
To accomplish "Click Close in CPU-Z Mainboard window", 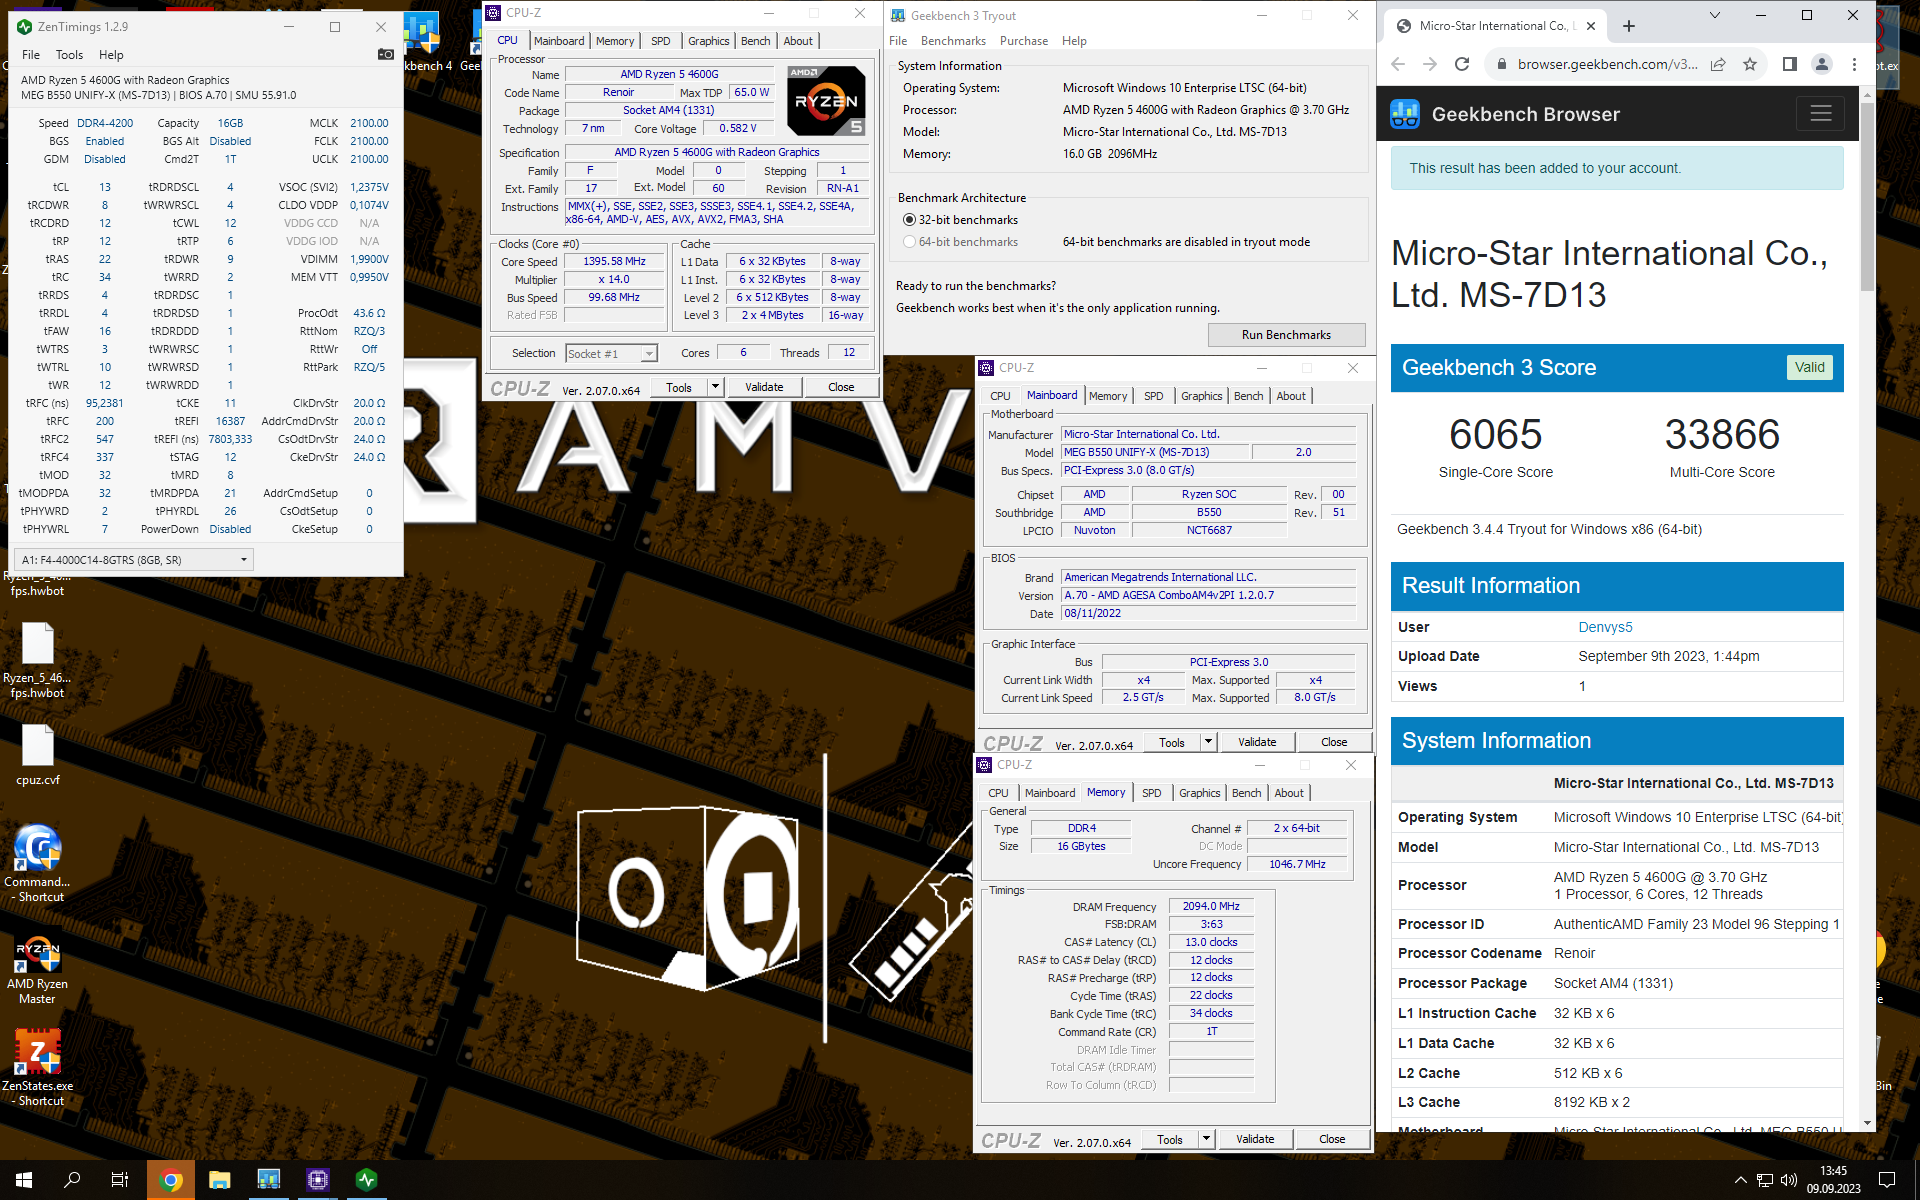I will click(1334, 742).
